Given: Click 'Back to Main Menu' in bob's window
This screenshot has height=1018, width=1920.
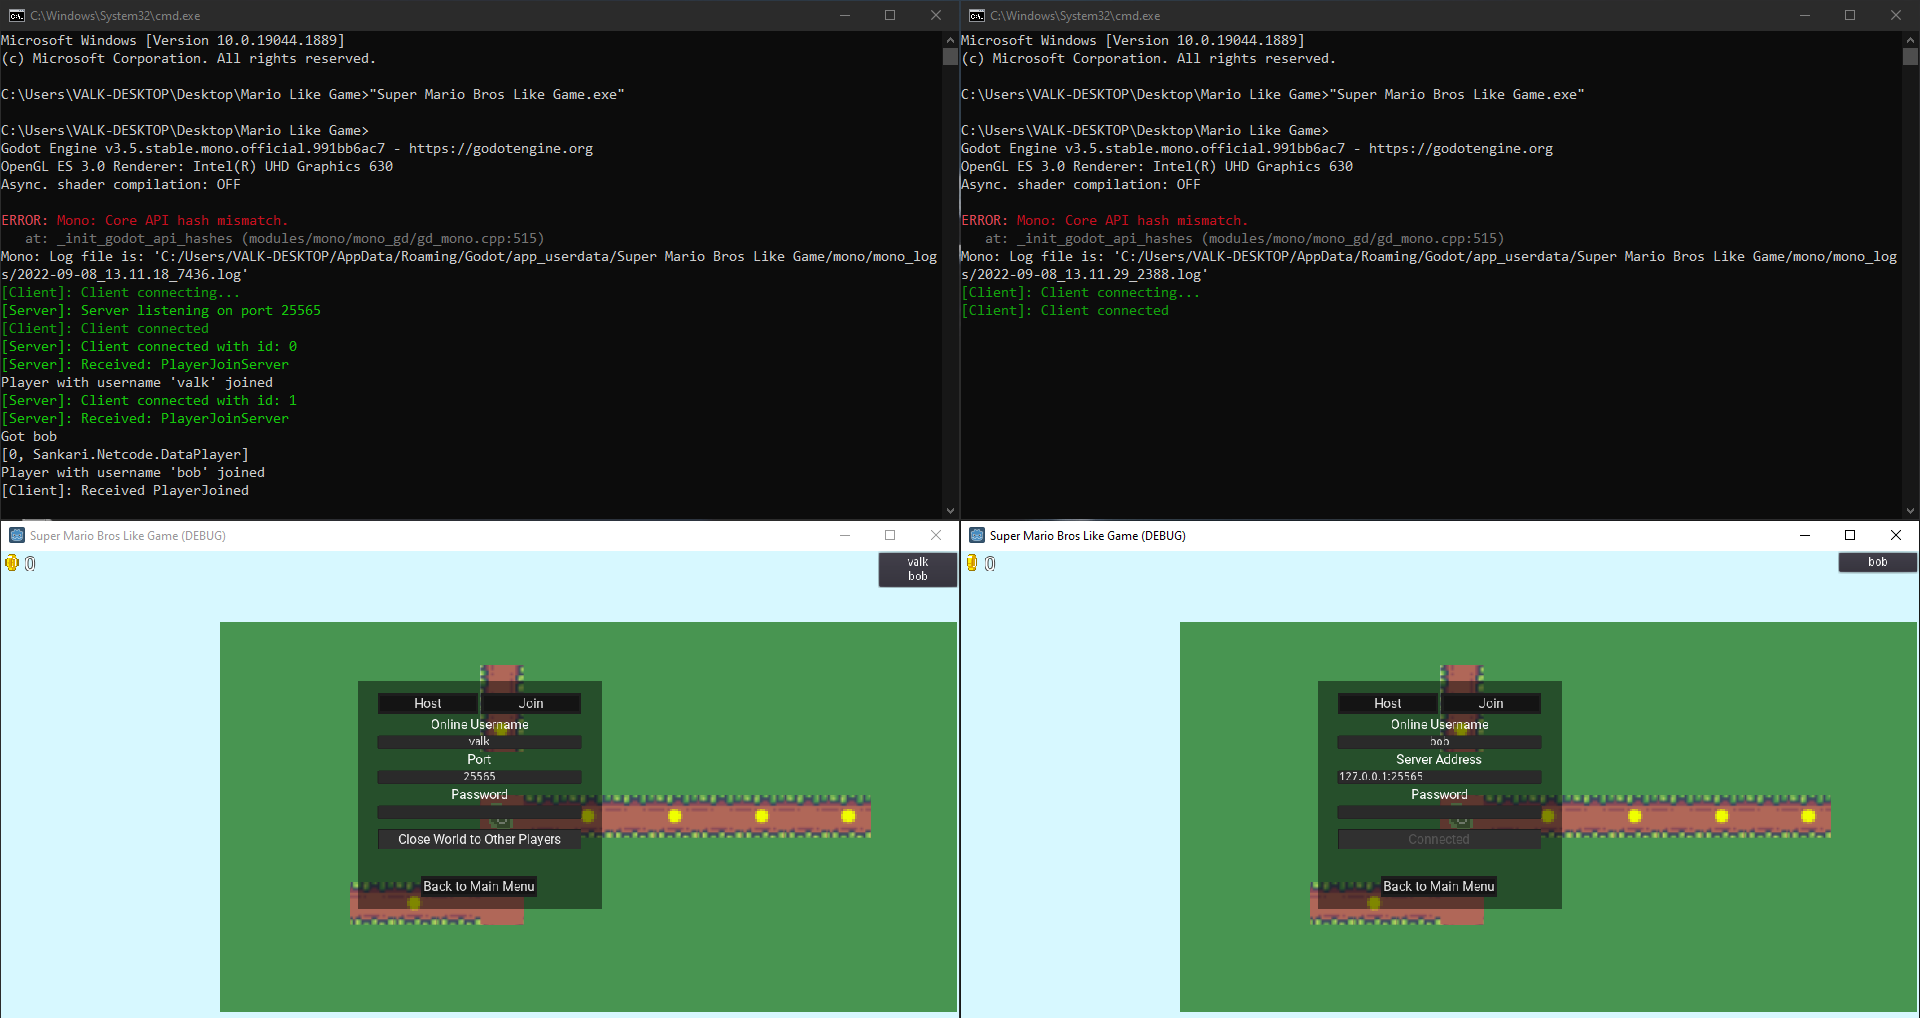Looking at the screenshot, I should pyautogui.click(x=1438, y=885).
